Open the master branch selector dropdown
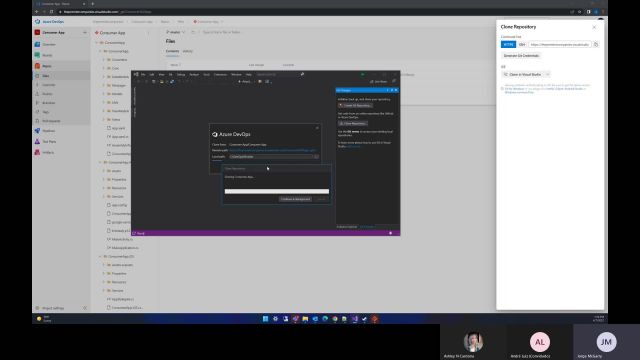 [176, 32]
